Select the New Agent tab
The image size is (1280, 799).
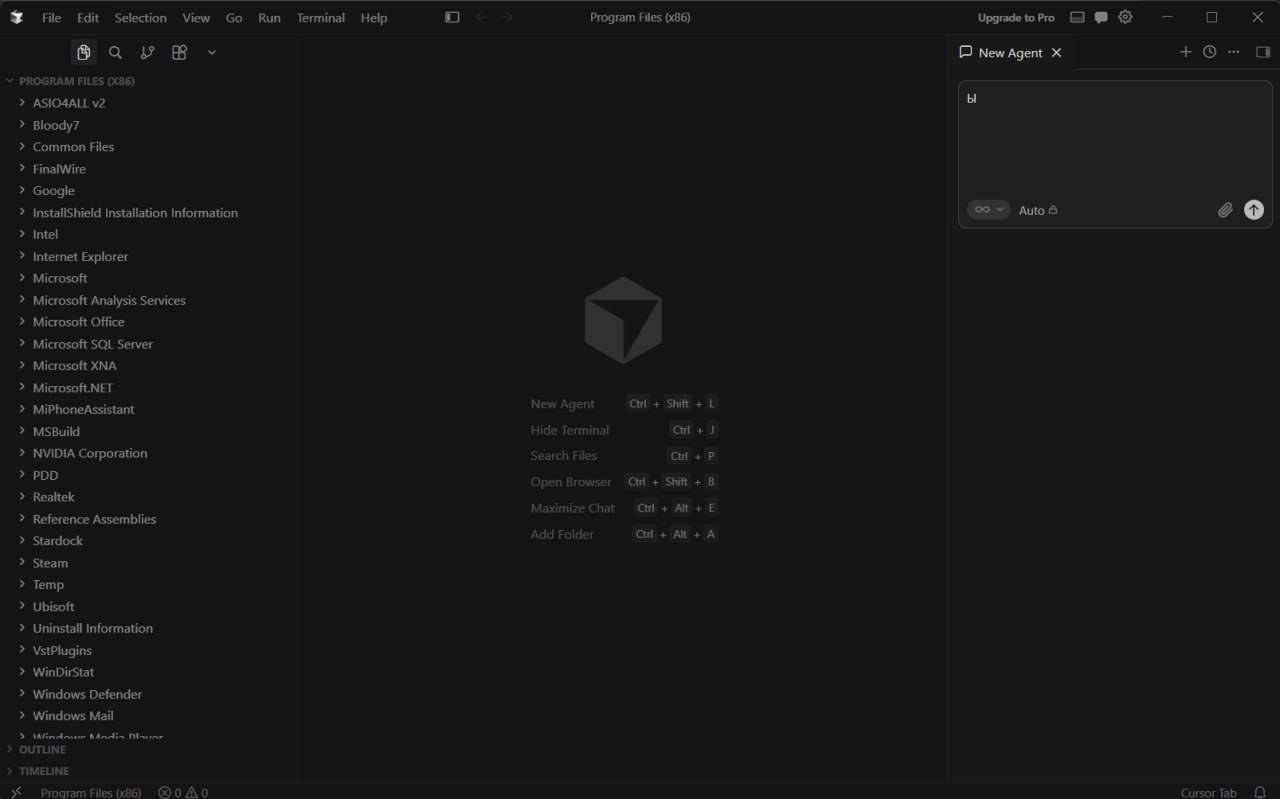(1010, 52)
